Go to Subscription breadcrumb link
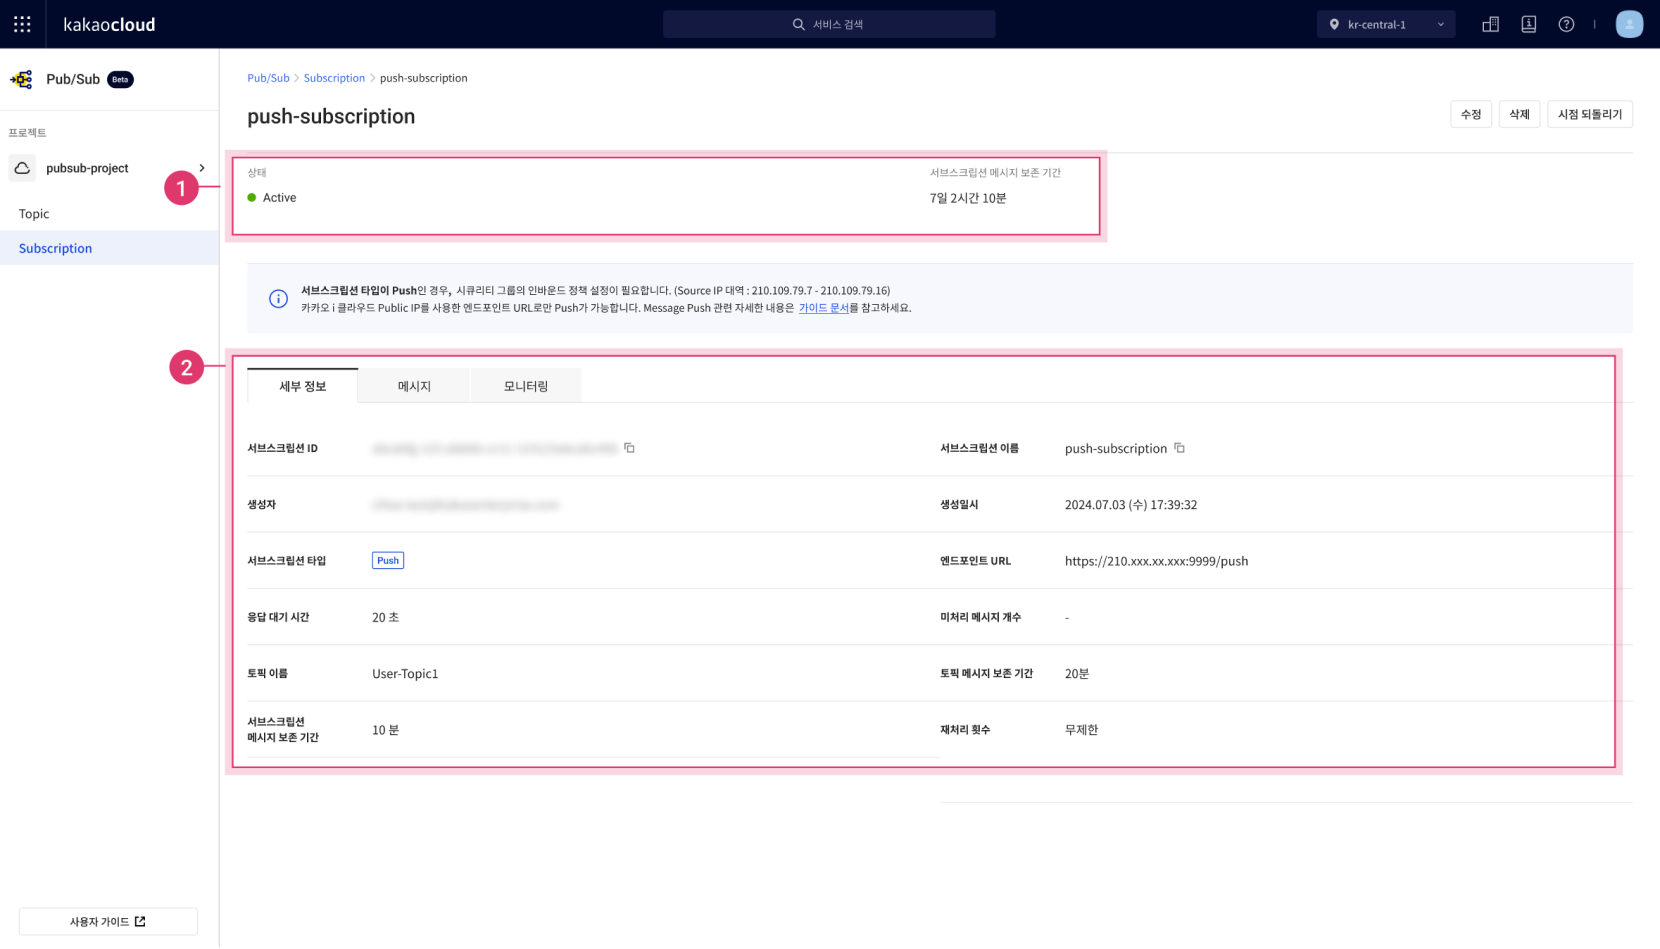Image resolution: width=1660 pixels, height=949 pixels. tap(334, 78)
